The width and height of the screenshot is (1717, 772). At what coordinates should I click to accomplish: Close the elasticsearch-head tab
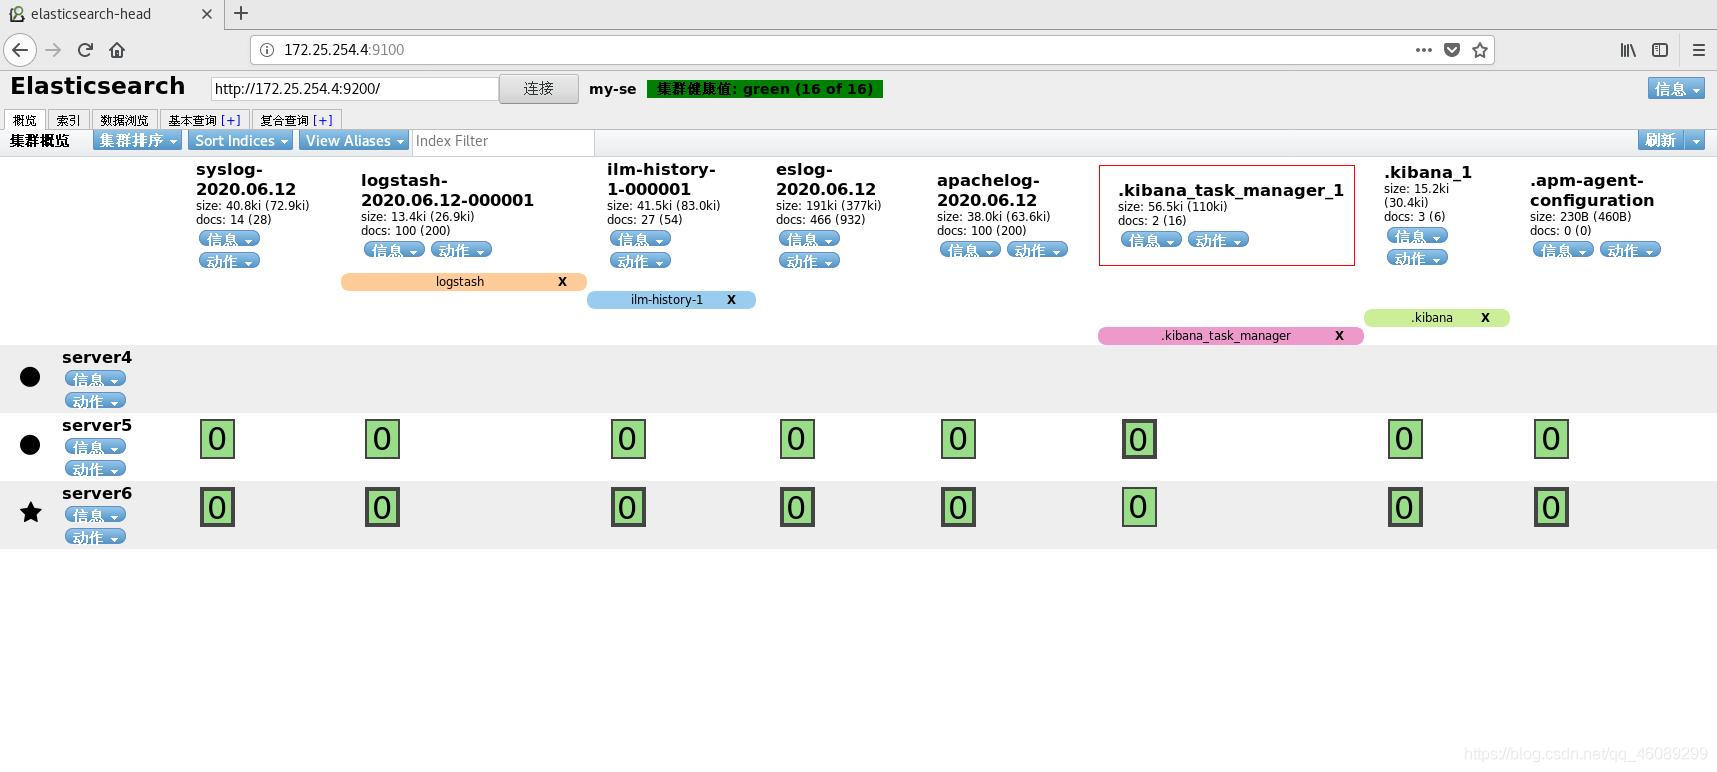(x=206, y=14)
